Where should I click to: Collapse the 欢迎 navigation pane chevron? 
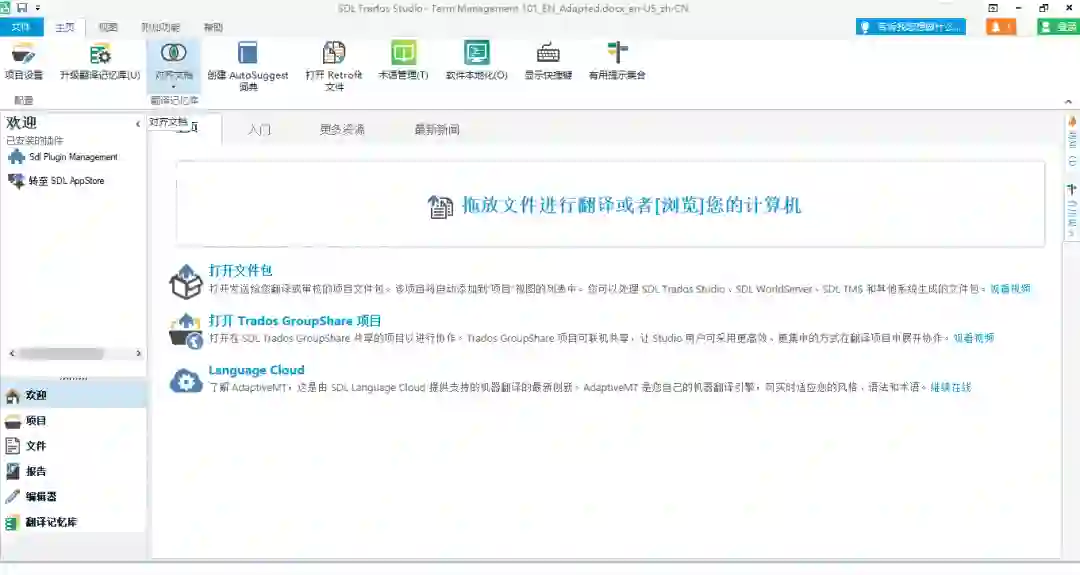coord(138,124)
